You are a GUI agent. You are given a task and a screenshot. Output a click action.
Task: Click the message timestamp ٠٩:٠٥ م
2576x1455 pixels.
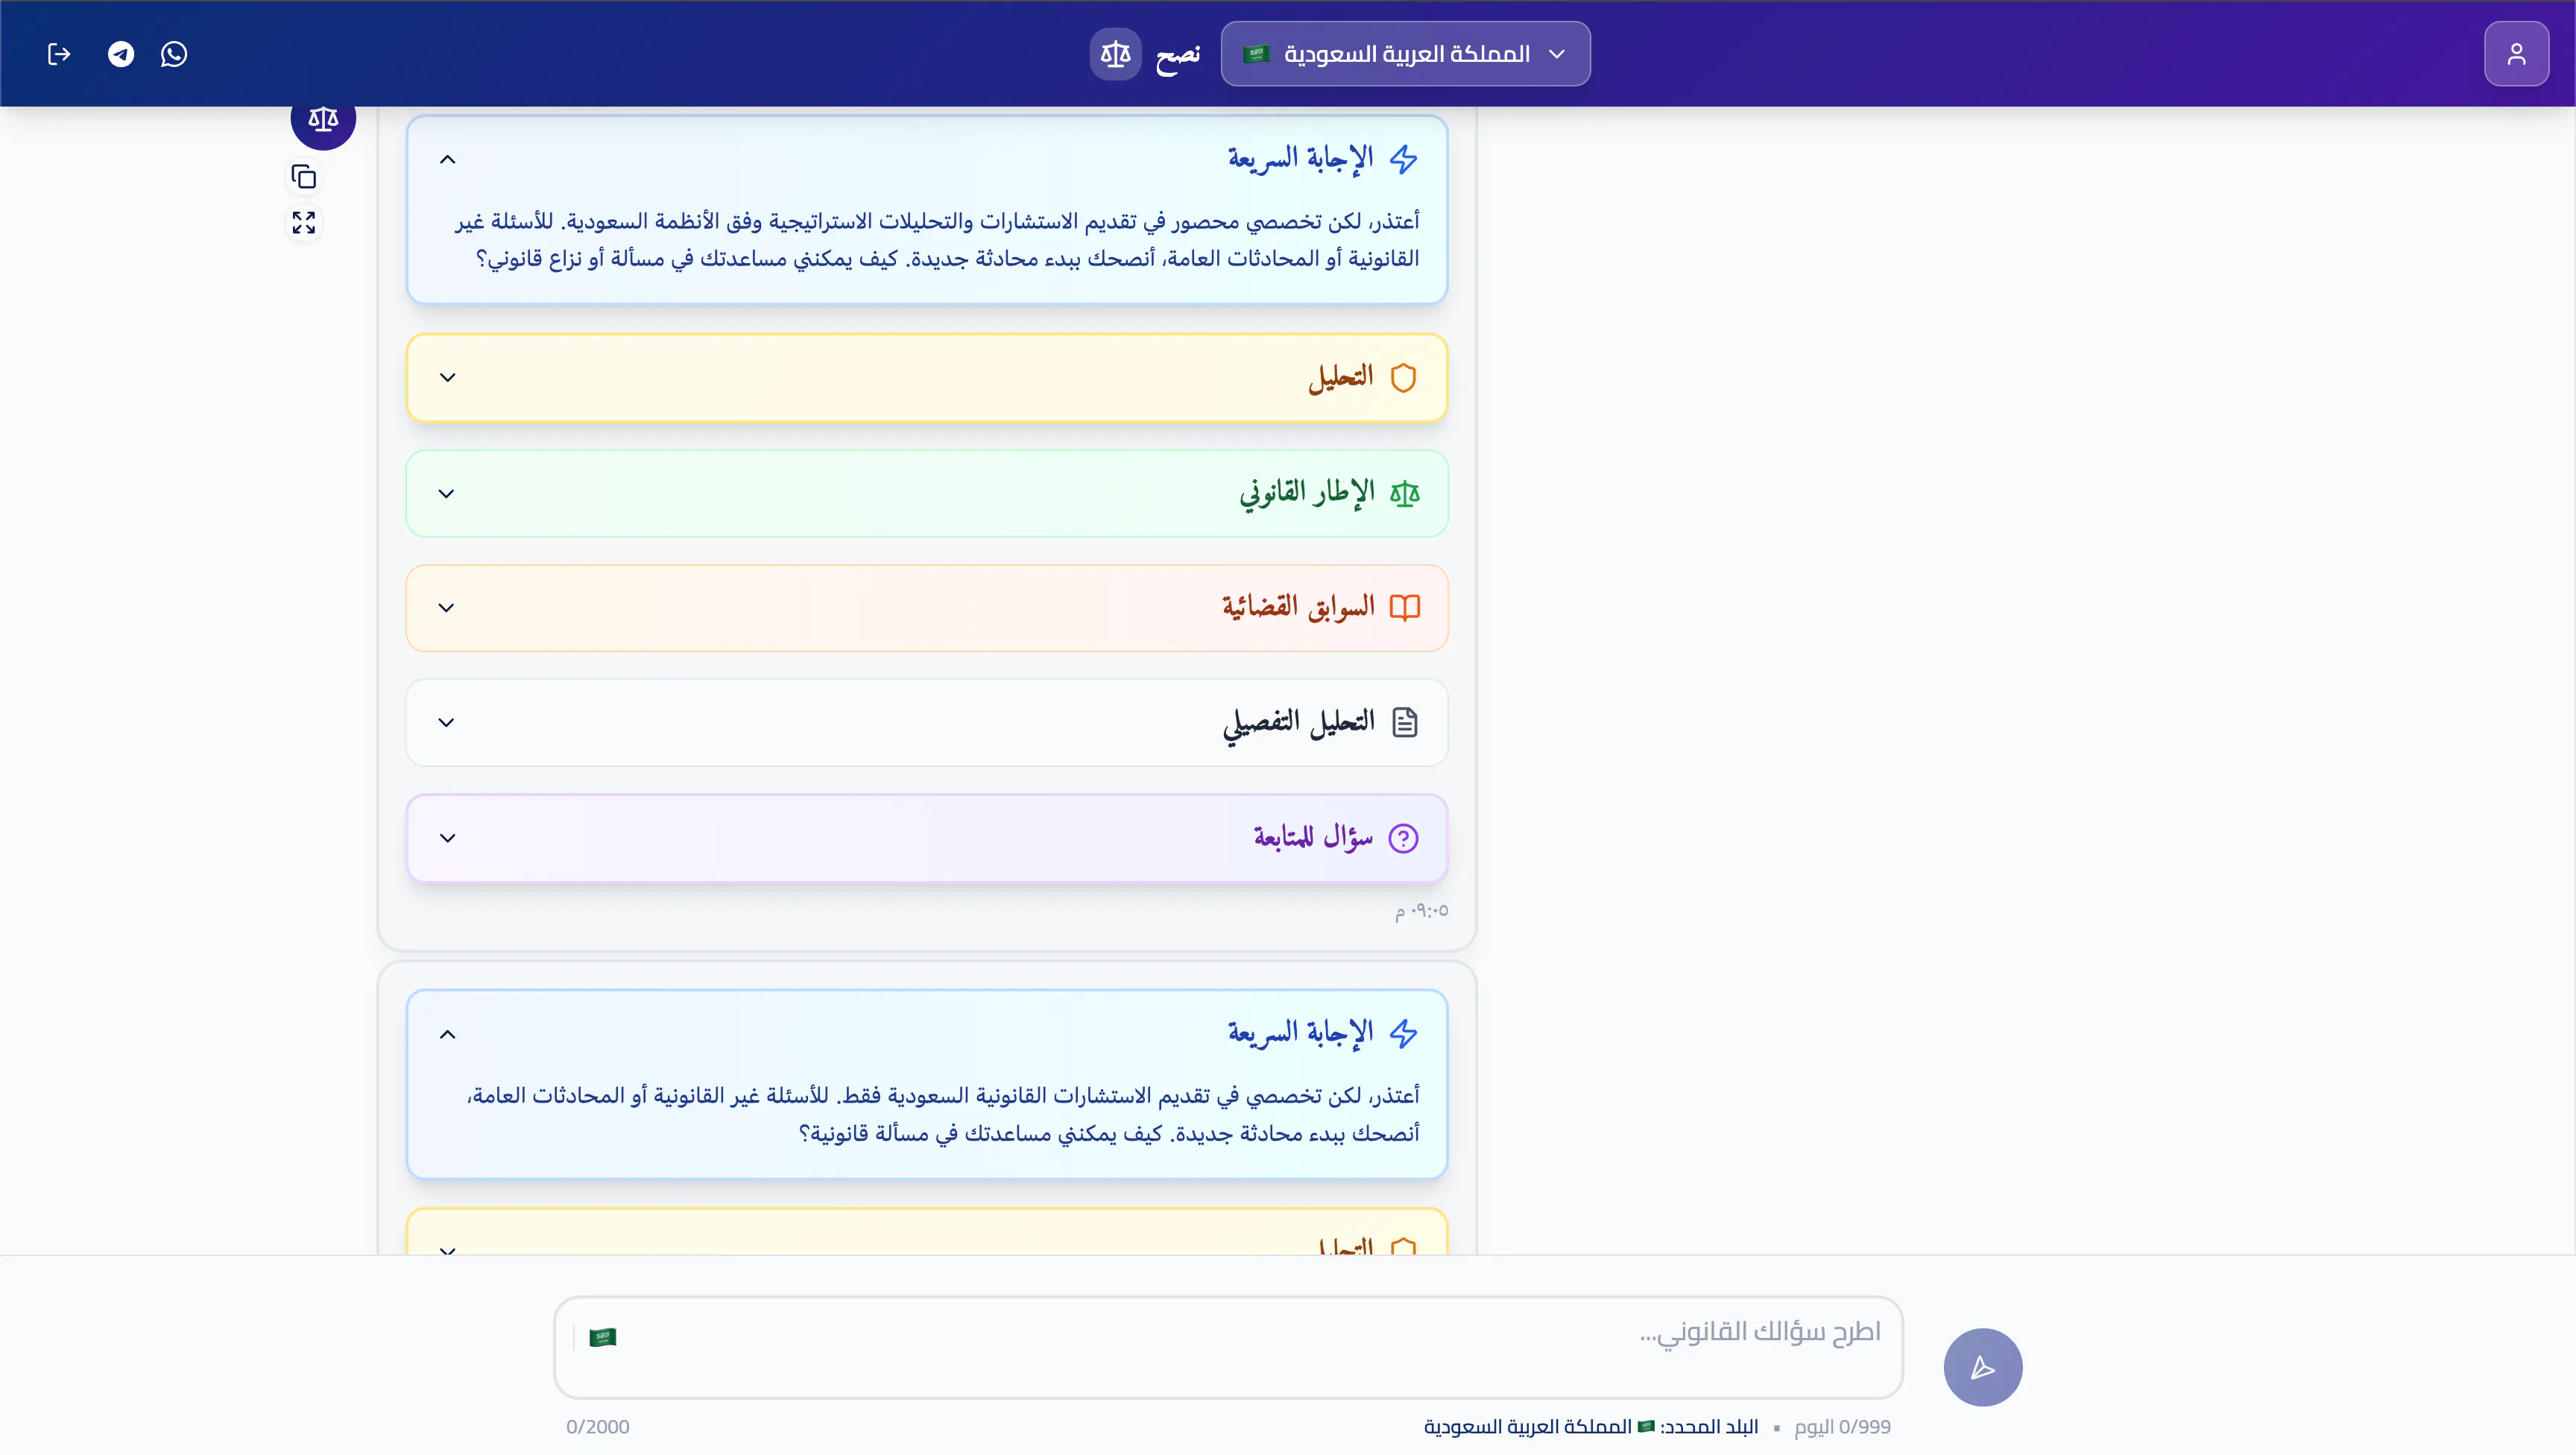tap(1421, 911)
